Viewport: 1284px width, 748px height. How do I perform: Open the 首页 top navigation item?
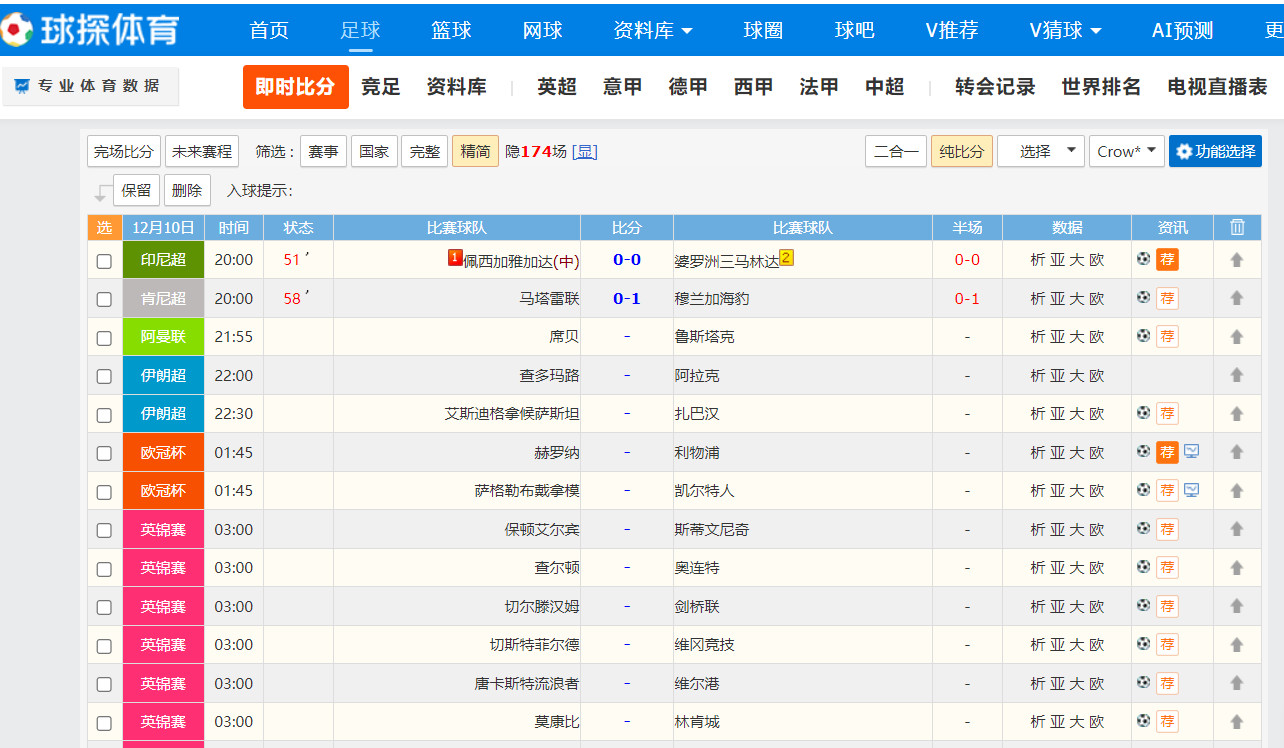click(269, 30)
